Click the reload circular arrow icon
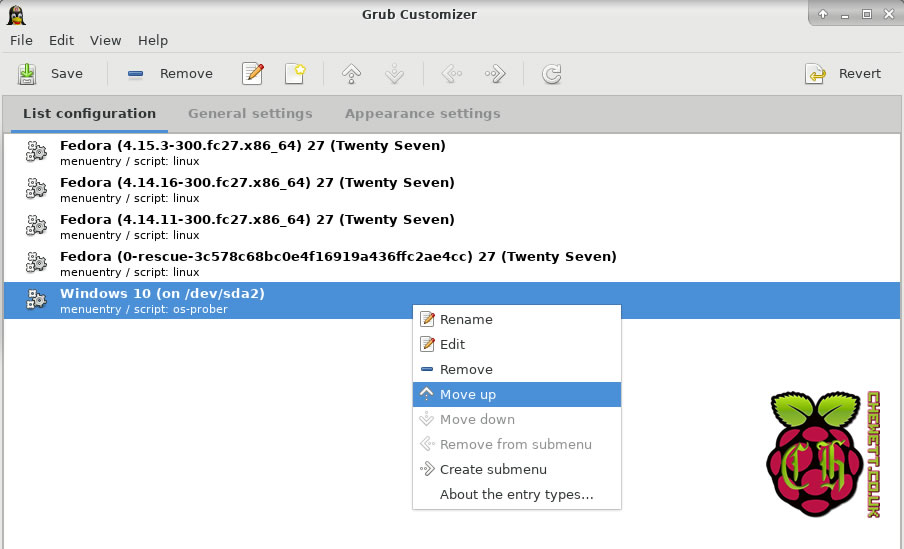Viewport: 904px width, 549px height. click(x=551, y=73)
